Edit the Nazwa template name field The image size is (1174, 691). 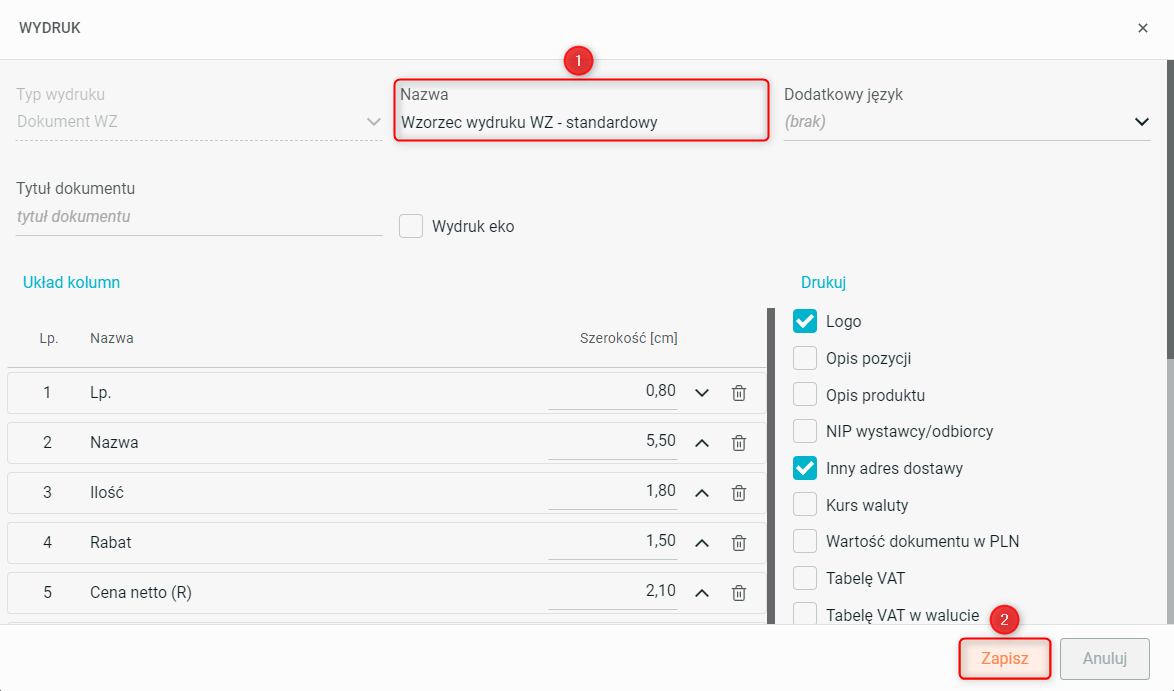[x=580, y=123]
